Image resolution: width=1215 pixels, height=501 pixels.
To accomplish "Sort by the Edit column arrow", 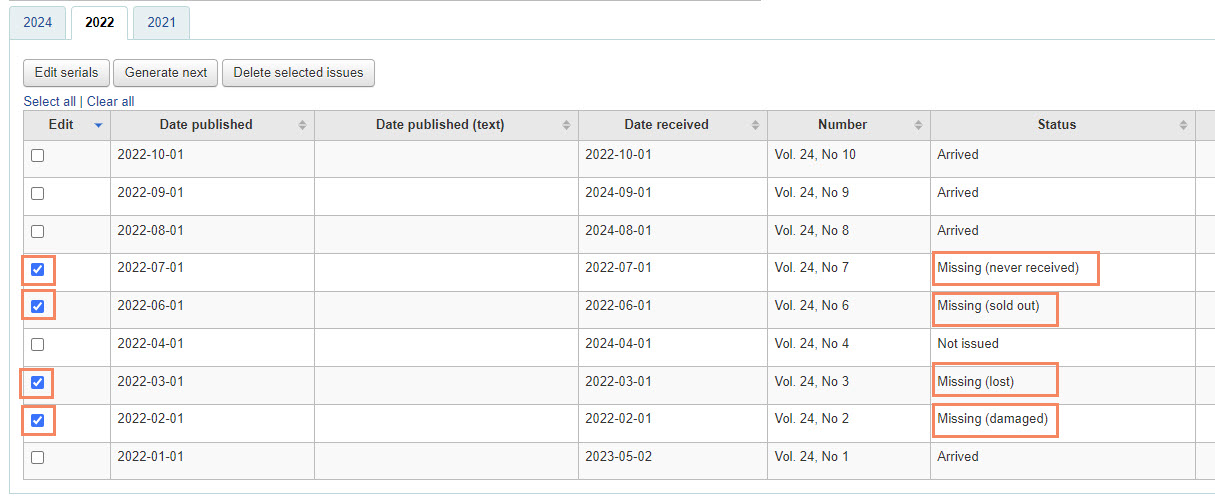I will 98,125.
